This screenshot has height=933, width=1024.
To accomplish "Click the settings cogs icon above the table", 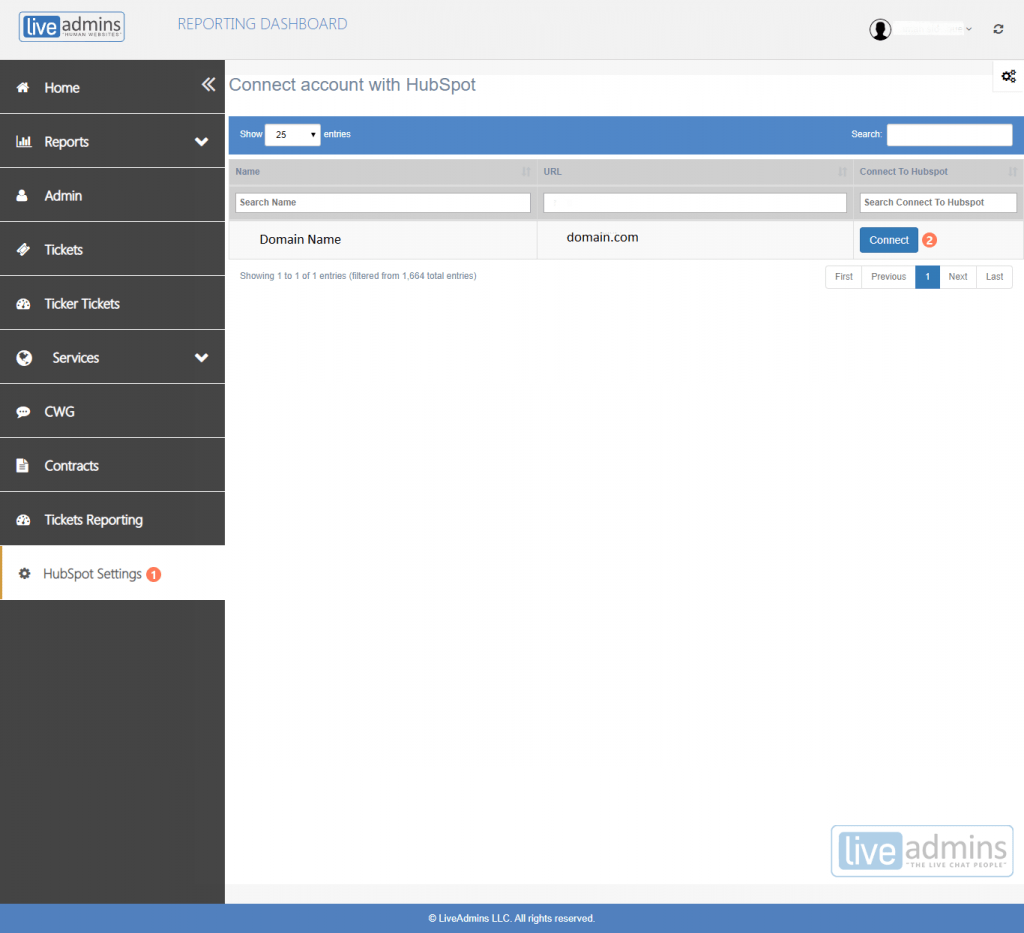I will pos(1008,76).
